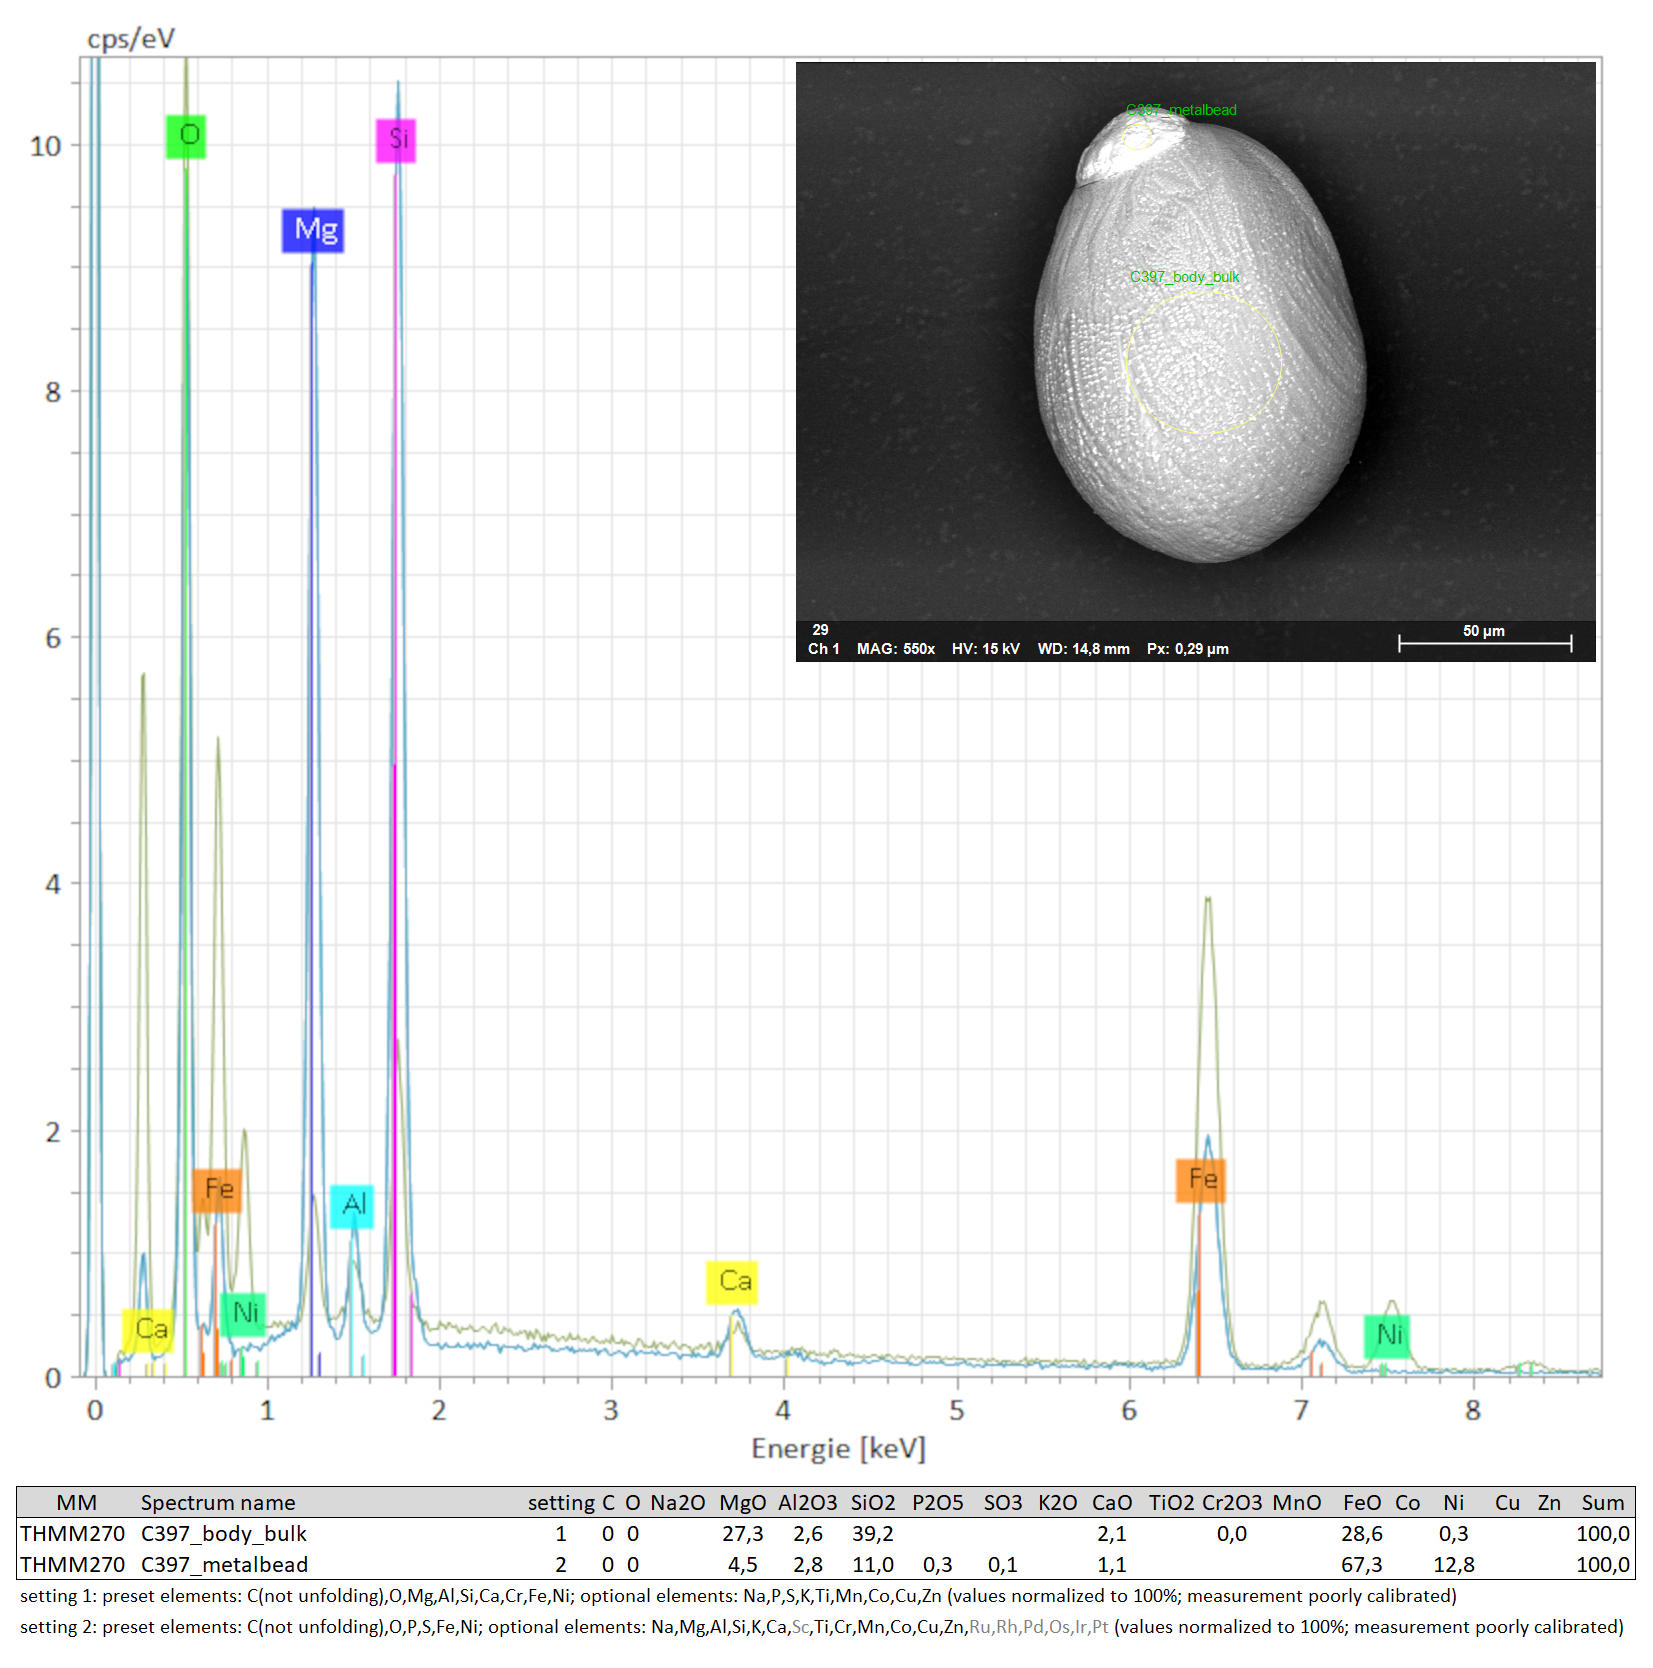Screen dimensions: 1653x1668
Task: Select the green Ni label below 1 keV
Action: coord(243,1313)
